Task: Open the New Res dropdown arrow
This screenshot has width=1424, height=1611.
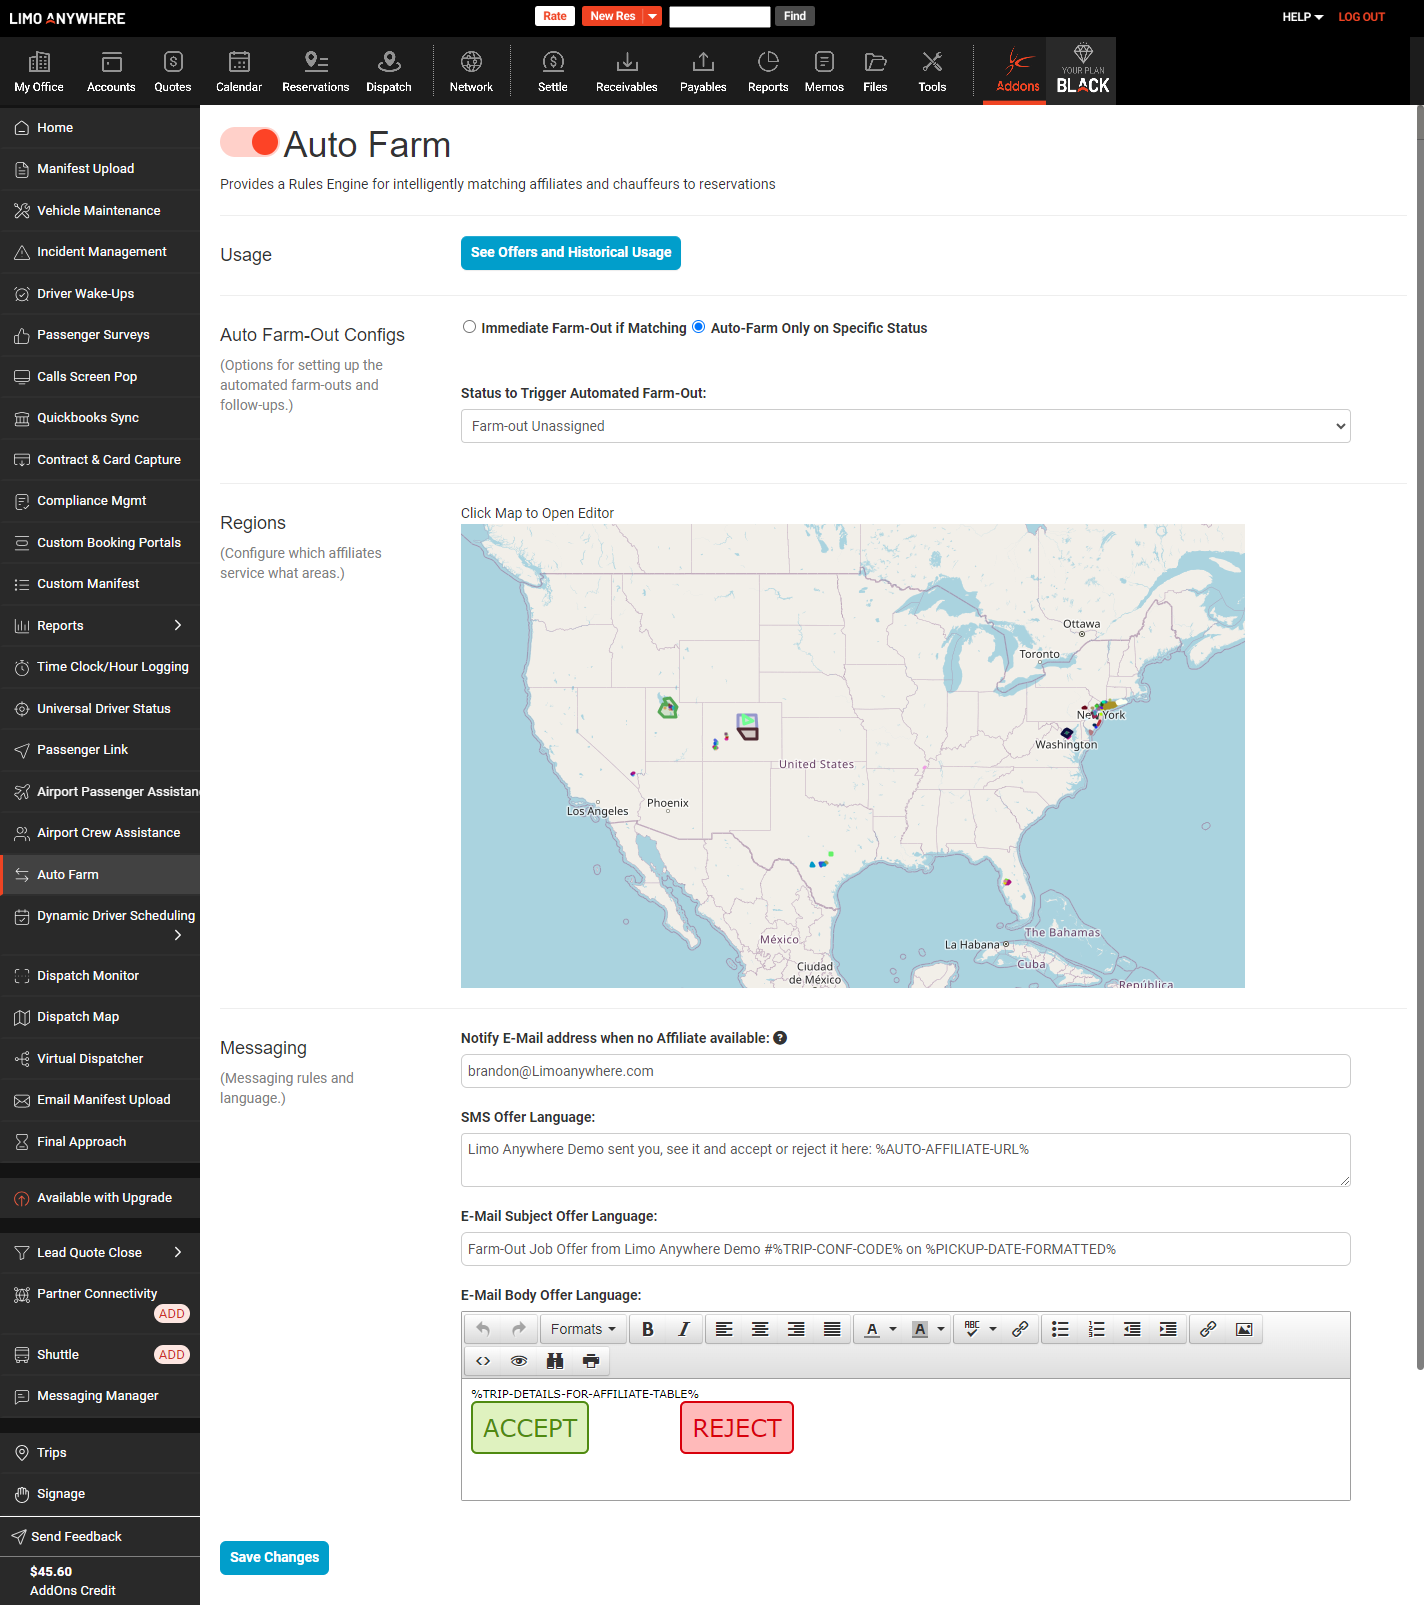Action: pyautogui.click(x=653, y=16)
